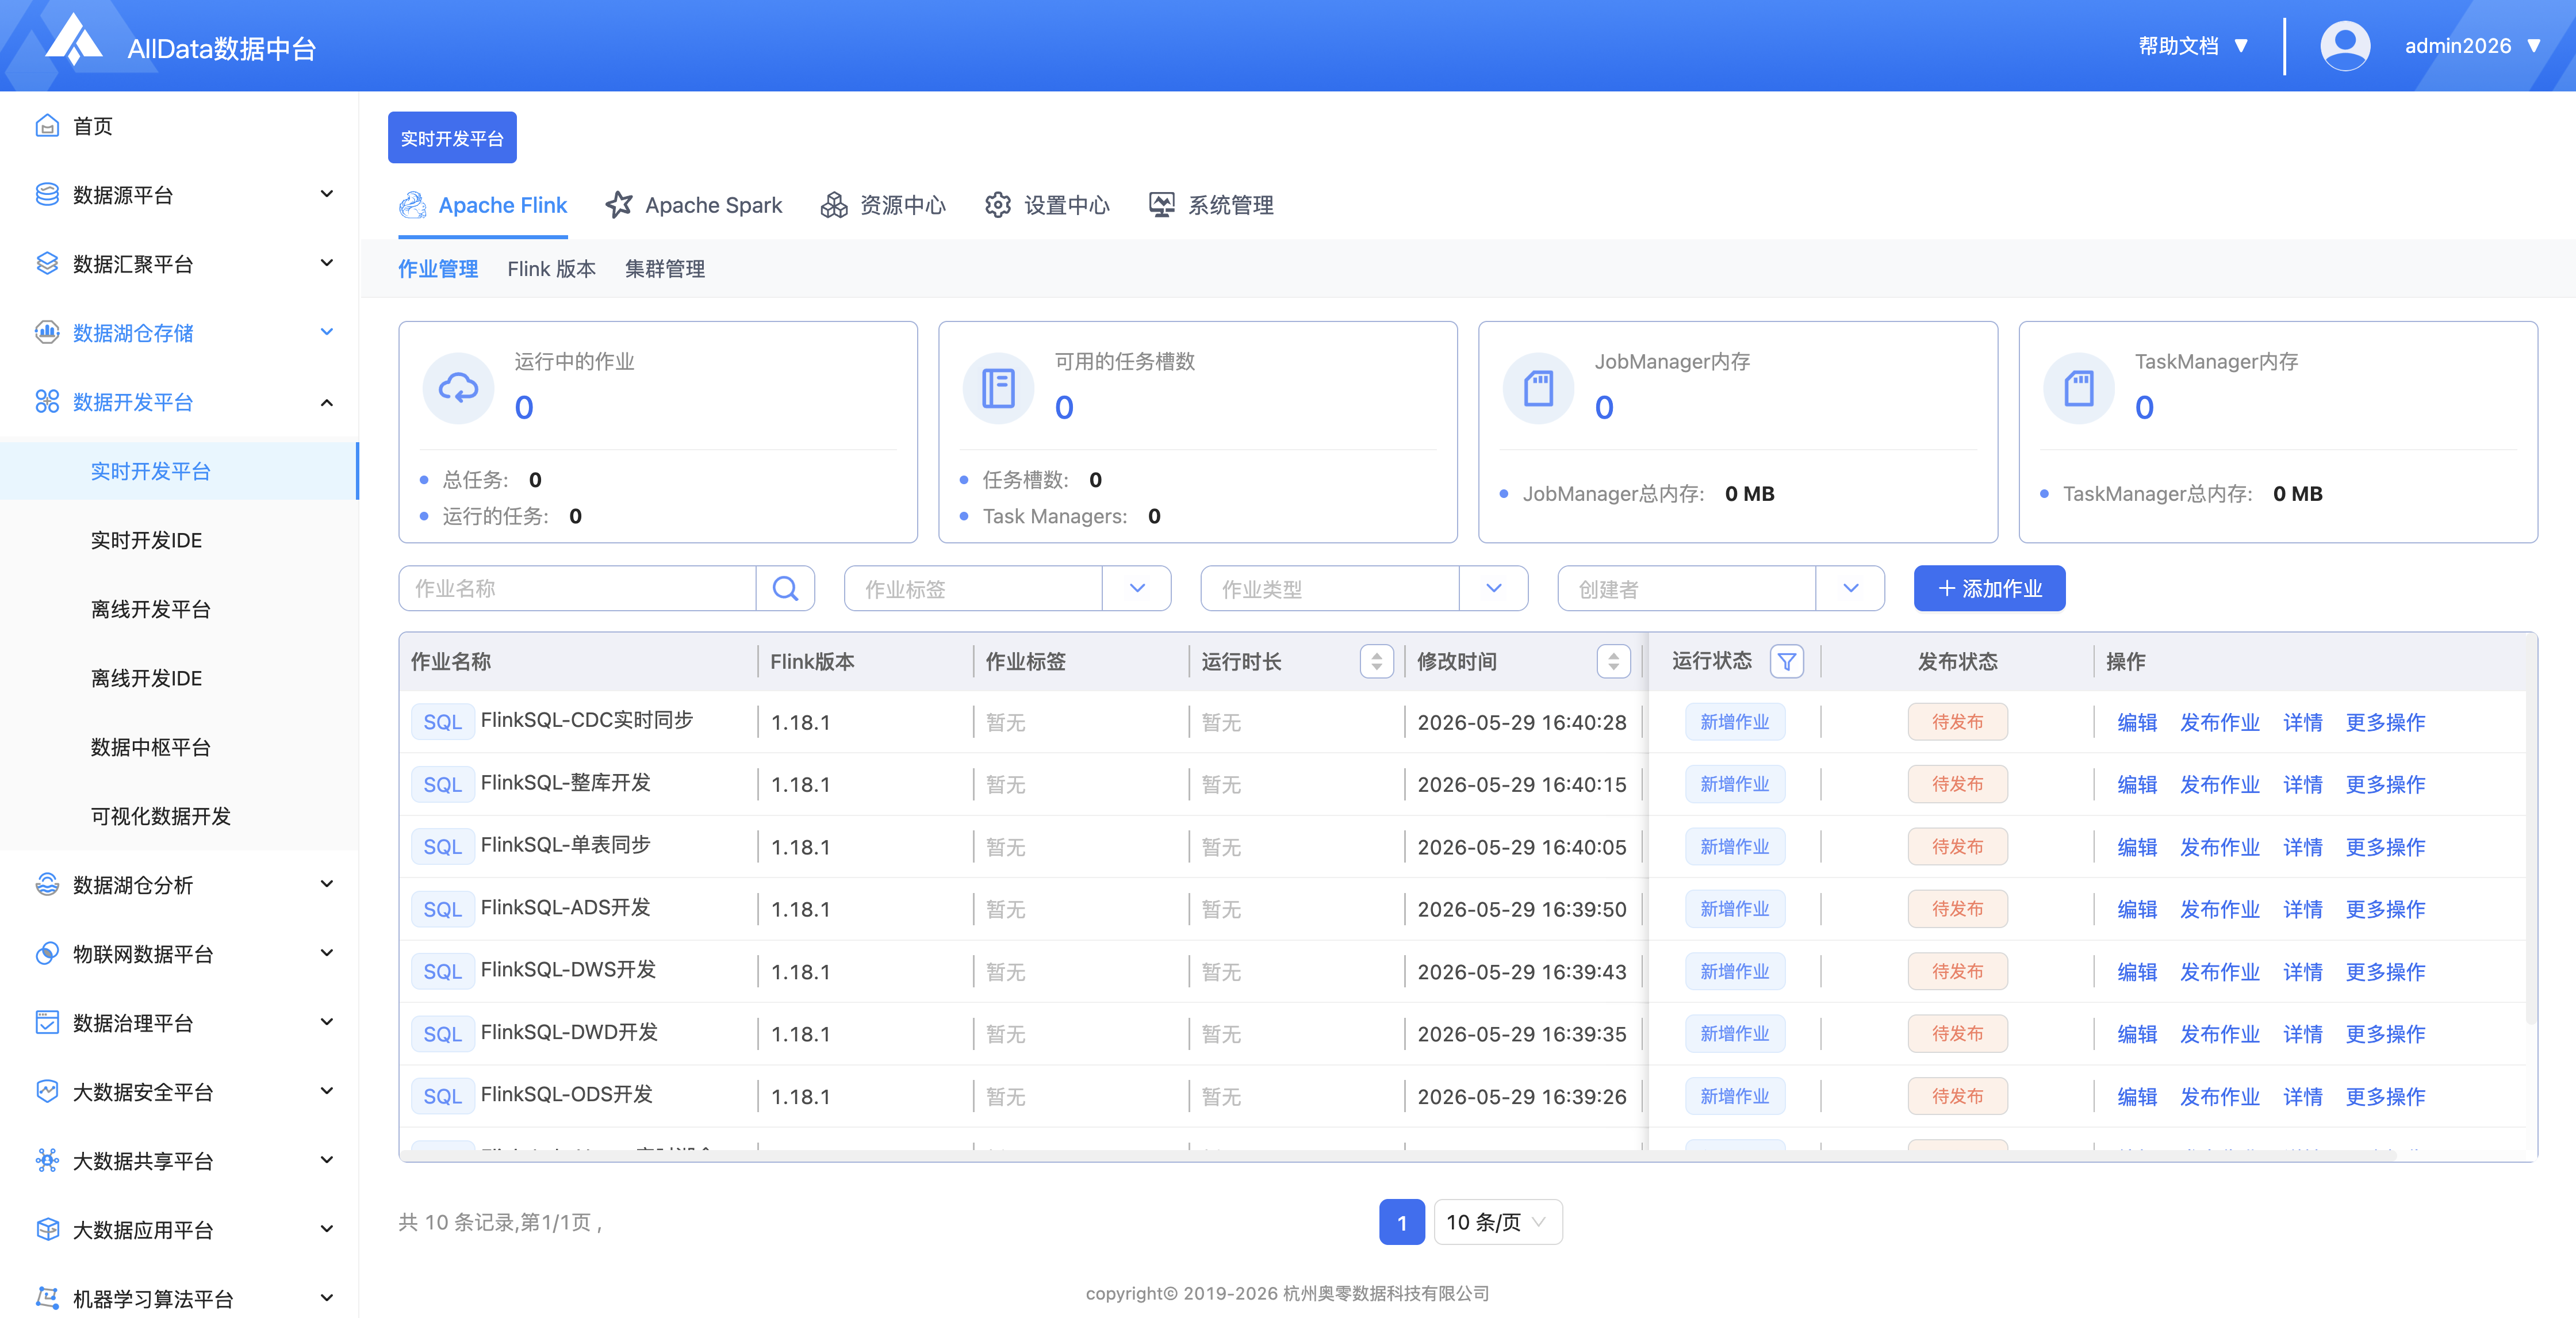Sort by 修改时间 using sort arrows
Viewport: 2576px width, 1318px height.
[x=1613, y=662]
